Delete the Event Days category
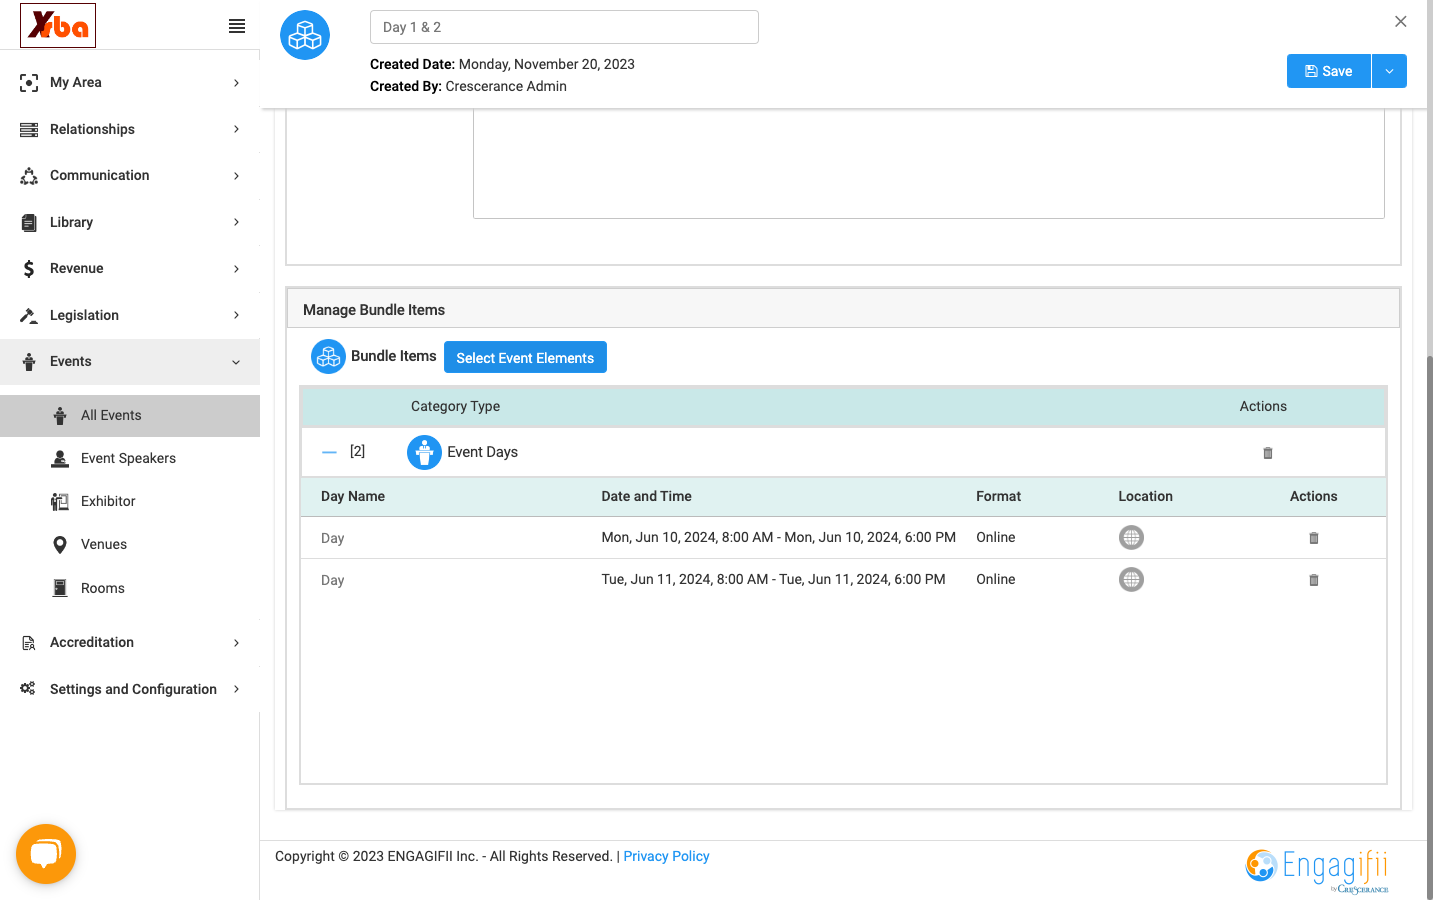Viewport: 1433px width, 900px height. (x=1268, y=453)
